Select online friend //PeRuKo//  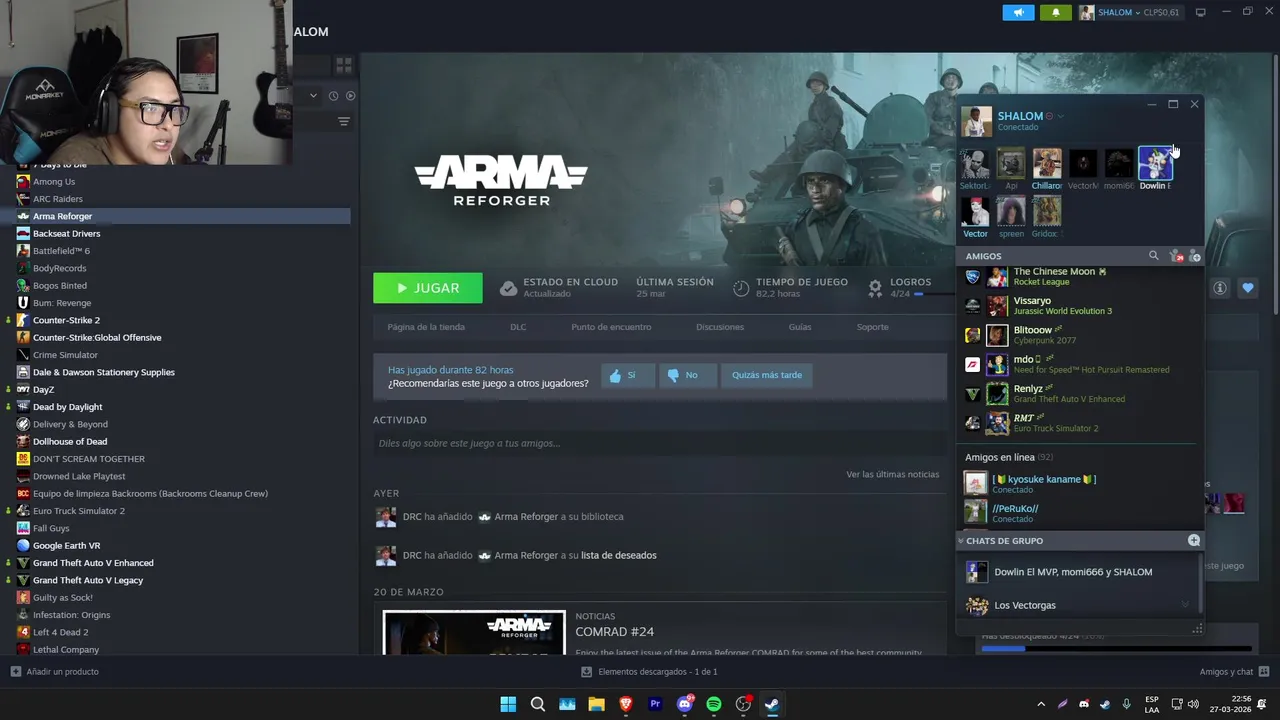(x=1080, y=513)
